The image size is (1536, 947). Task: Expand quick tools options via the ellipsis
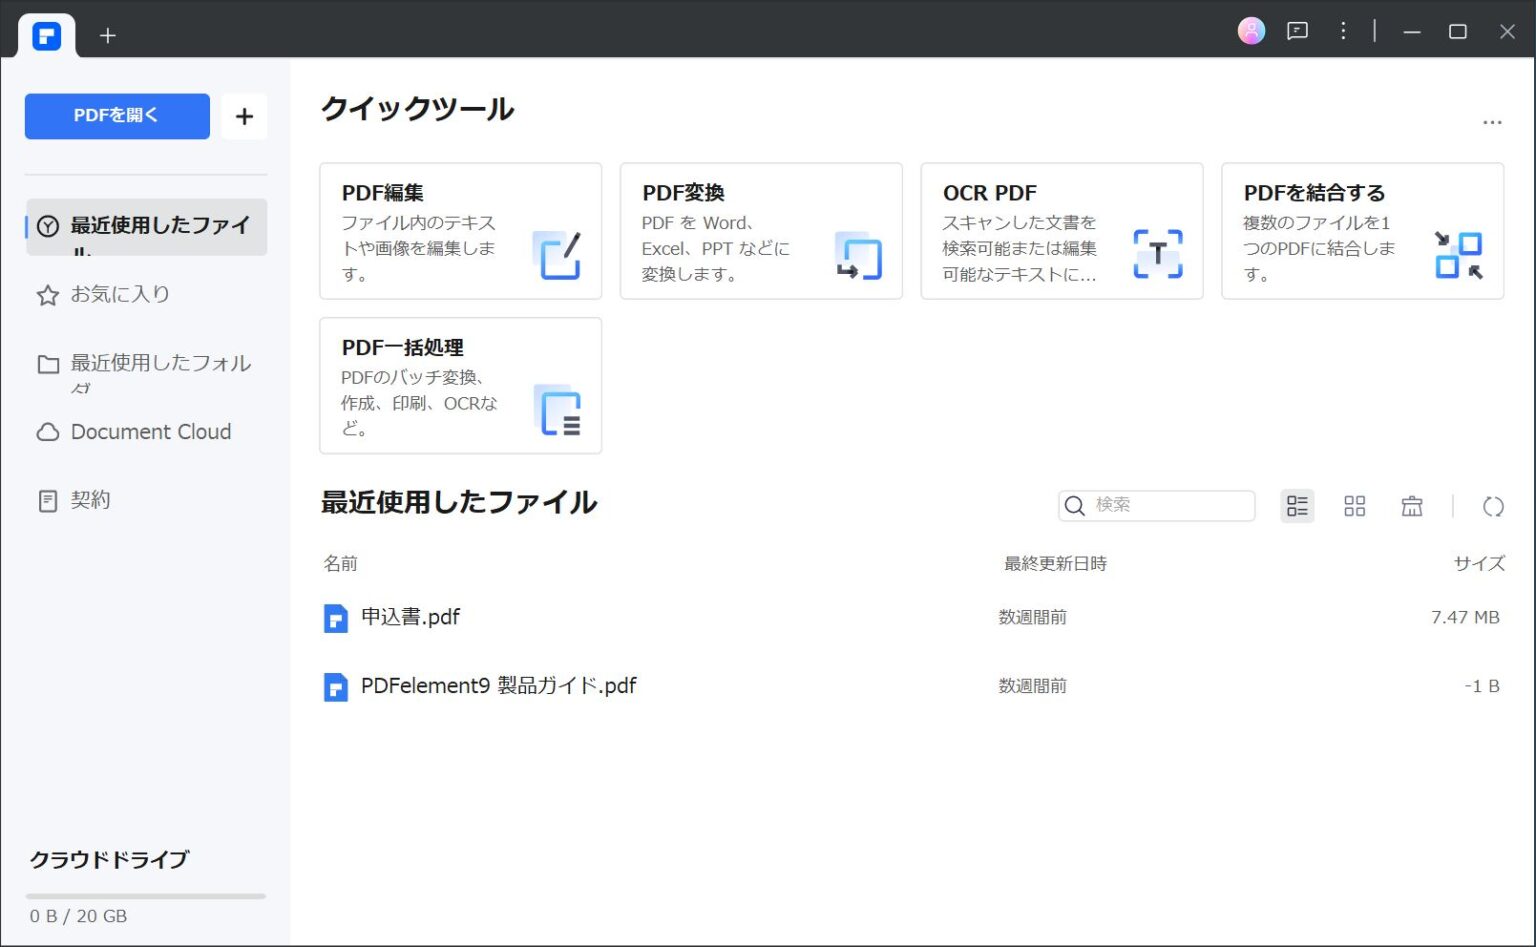pyautogui.click(x=1492, y=121)
